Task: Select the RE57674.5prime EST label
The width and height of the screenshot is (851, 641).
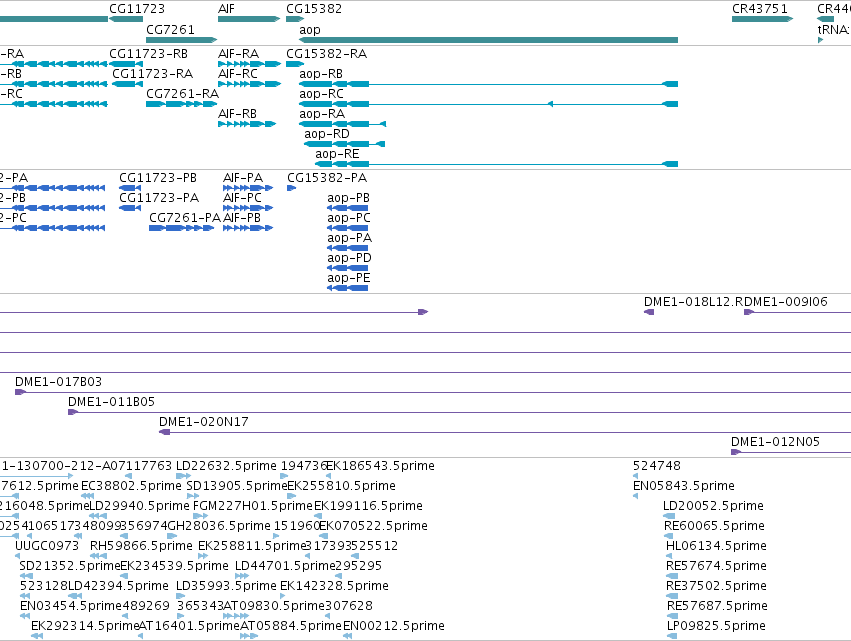Action: 716,566
